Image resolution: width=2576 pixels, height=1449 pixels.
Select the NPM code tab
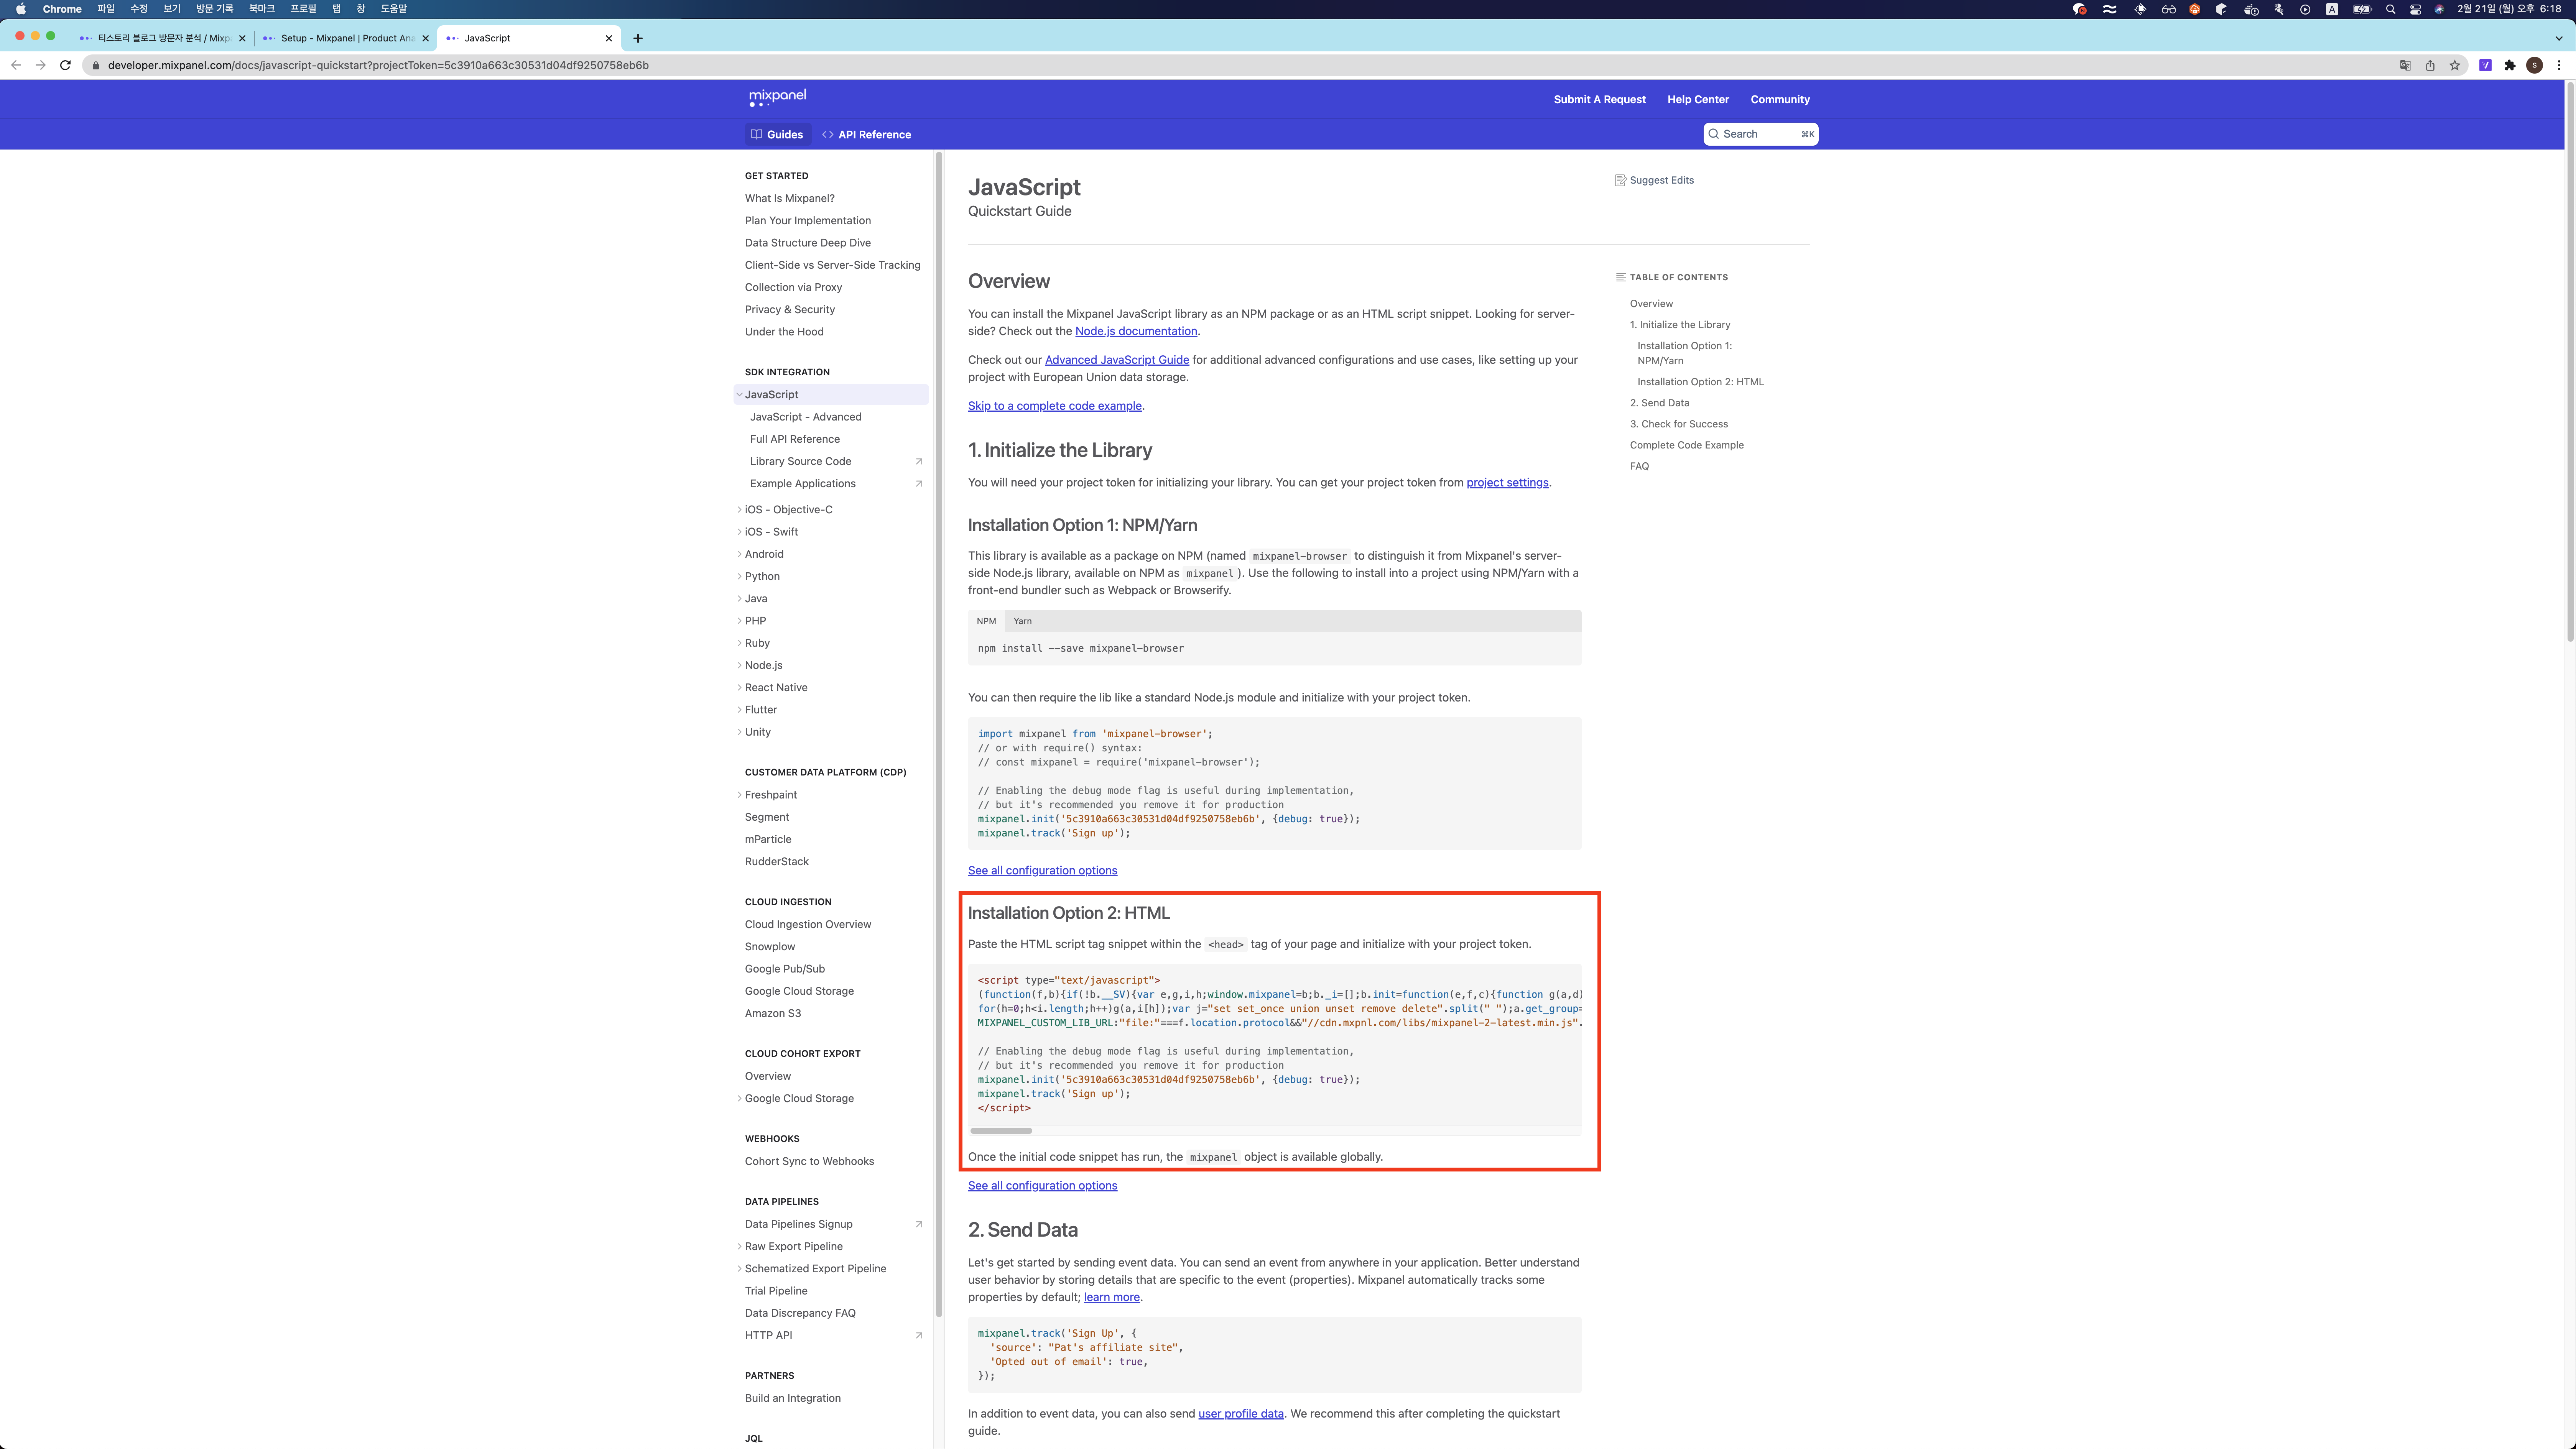[986, 621]
